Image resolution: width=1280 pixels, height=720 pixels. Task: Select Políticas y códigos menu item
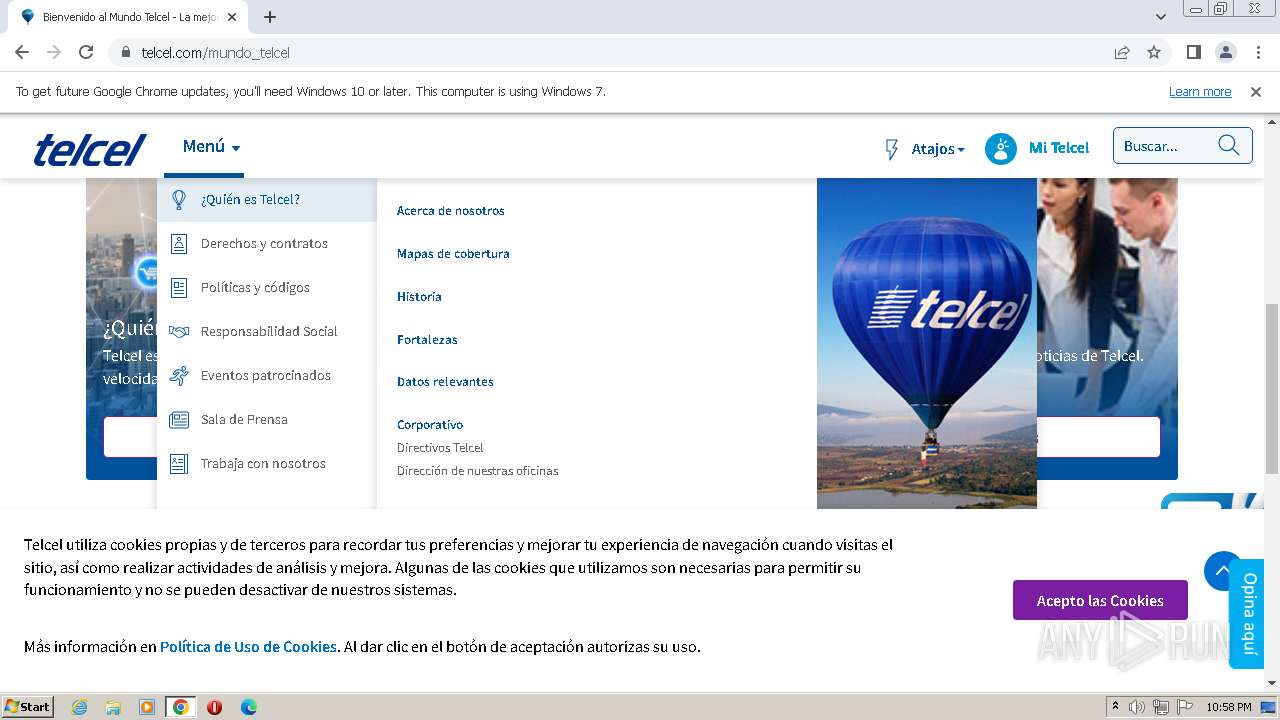(x=266, y=287)
